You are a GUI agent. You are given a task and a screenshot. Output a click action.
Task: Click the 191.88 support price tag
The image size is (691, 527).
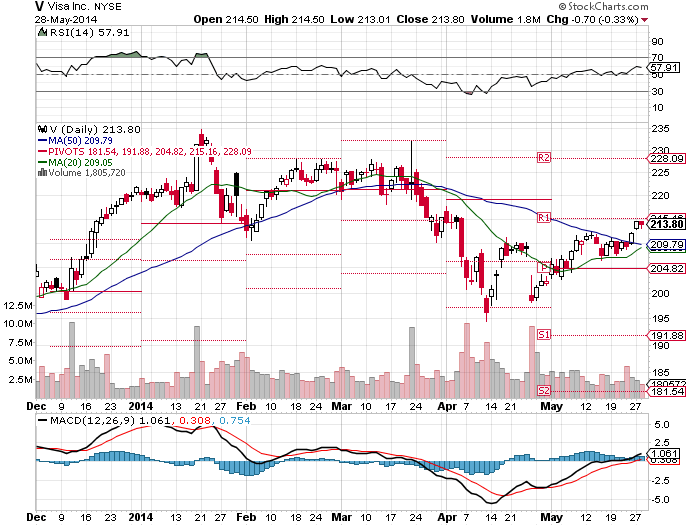[x=666, y=335]
